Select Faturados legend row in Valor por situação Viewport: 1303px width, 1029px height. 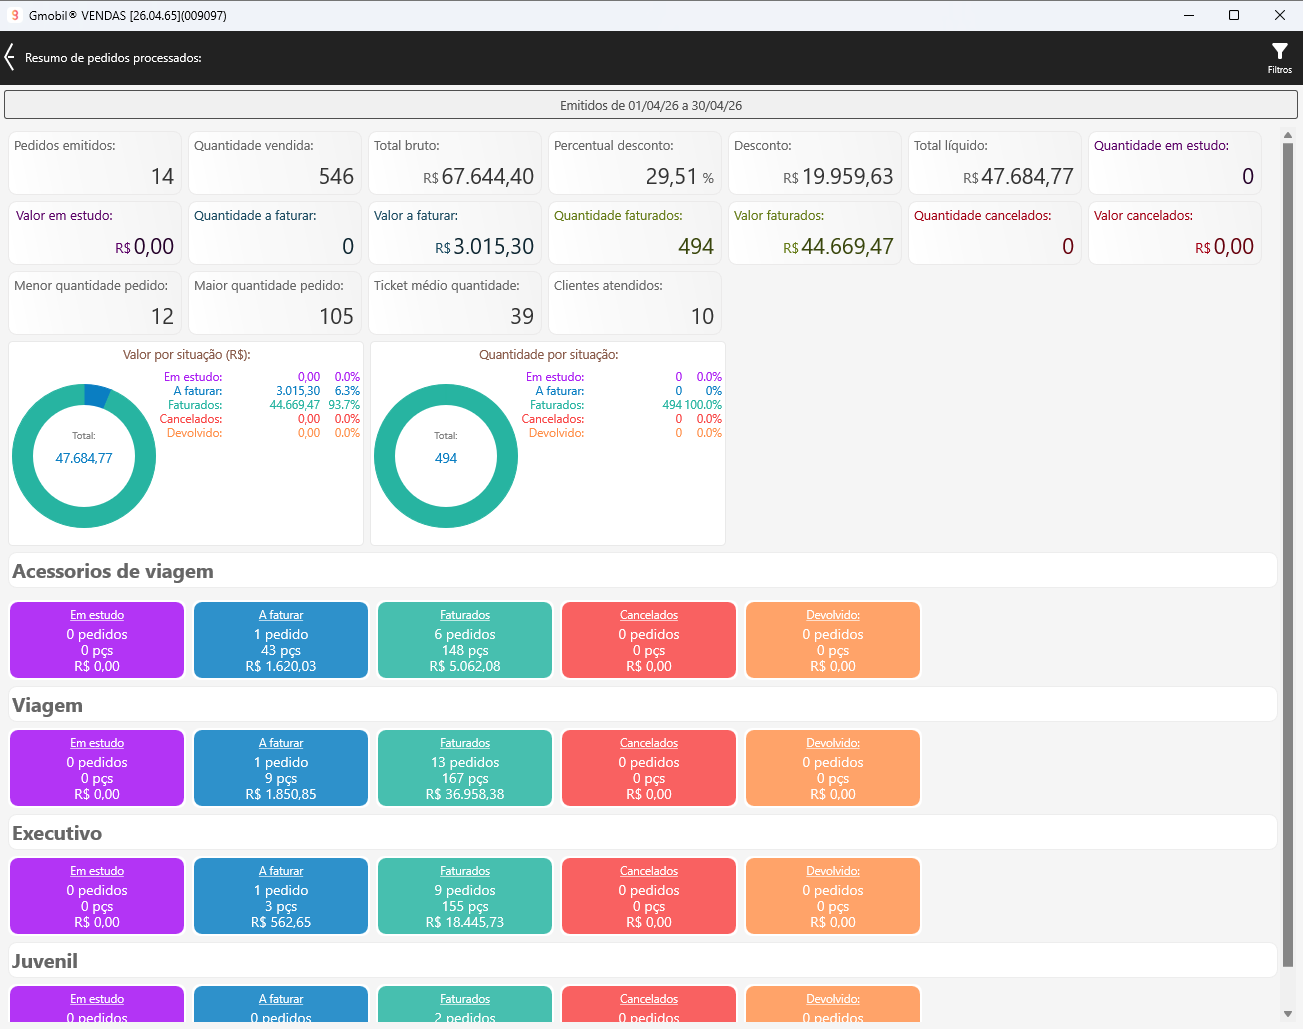tap(262, 405)
